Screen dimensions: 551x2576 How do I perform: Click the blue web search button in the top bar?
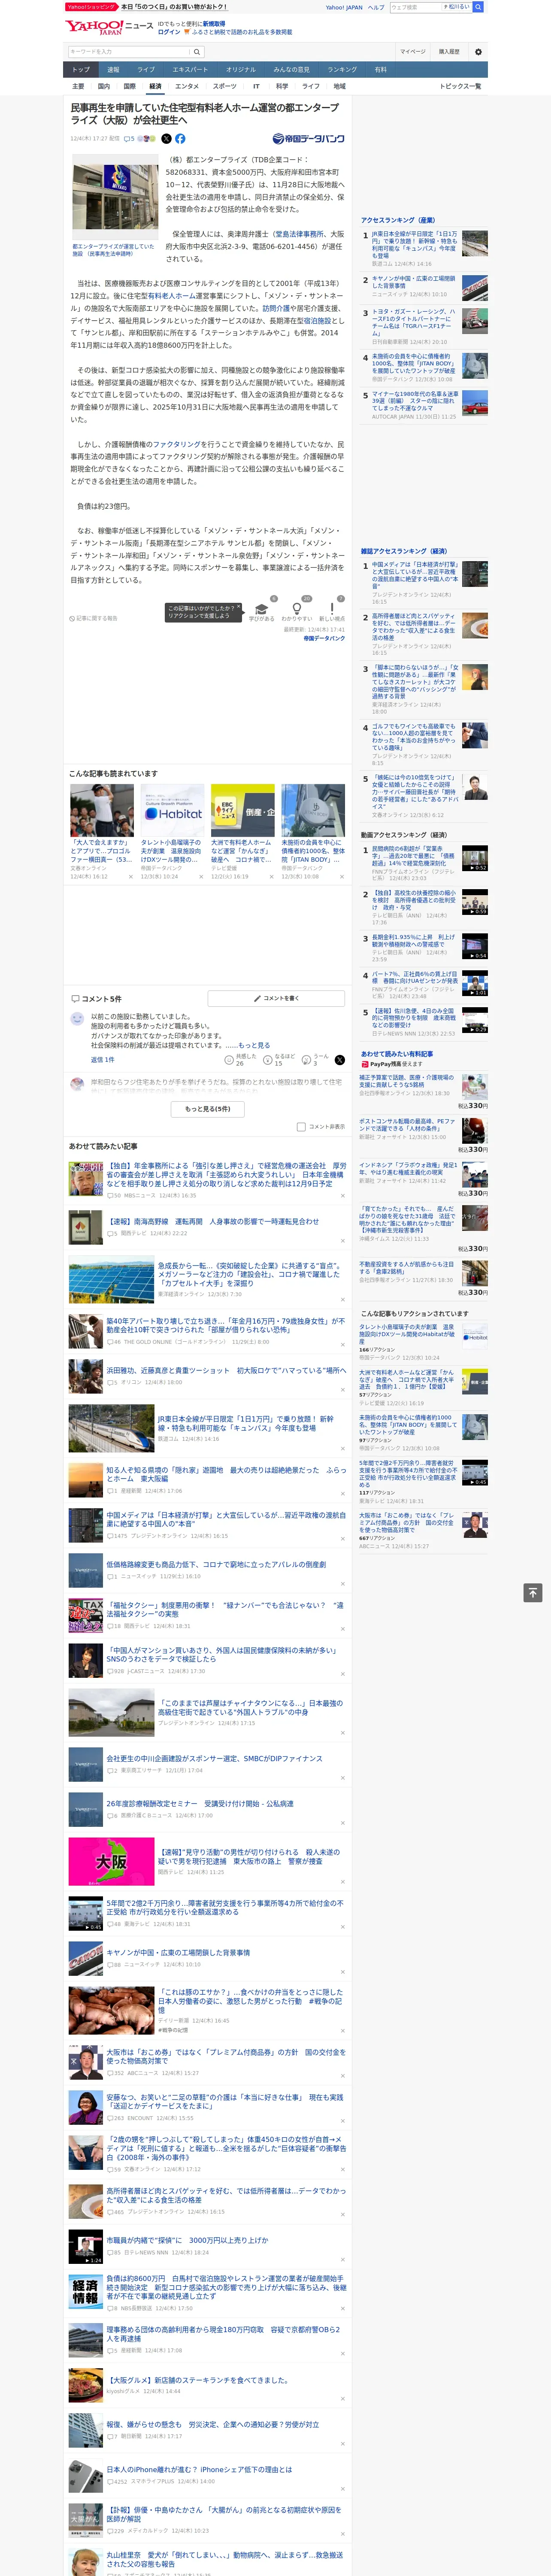pyautogui.click(x=478, y=7)
